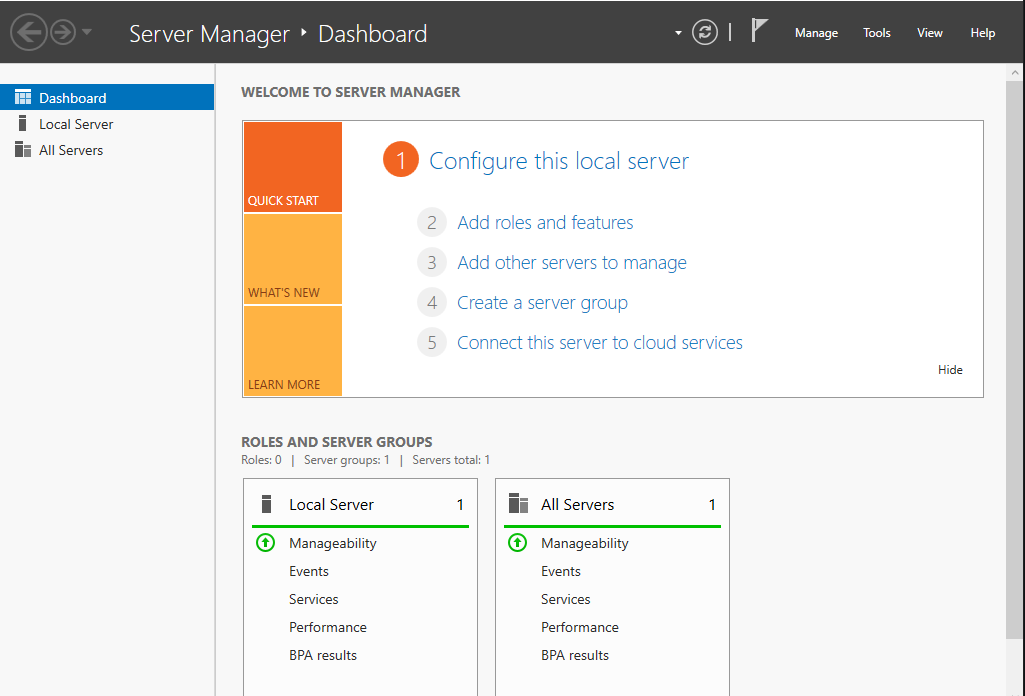This screenshot has height=696, width=1025.
Task: Click the 'Roles: 0' summary text
Action: 261,460
